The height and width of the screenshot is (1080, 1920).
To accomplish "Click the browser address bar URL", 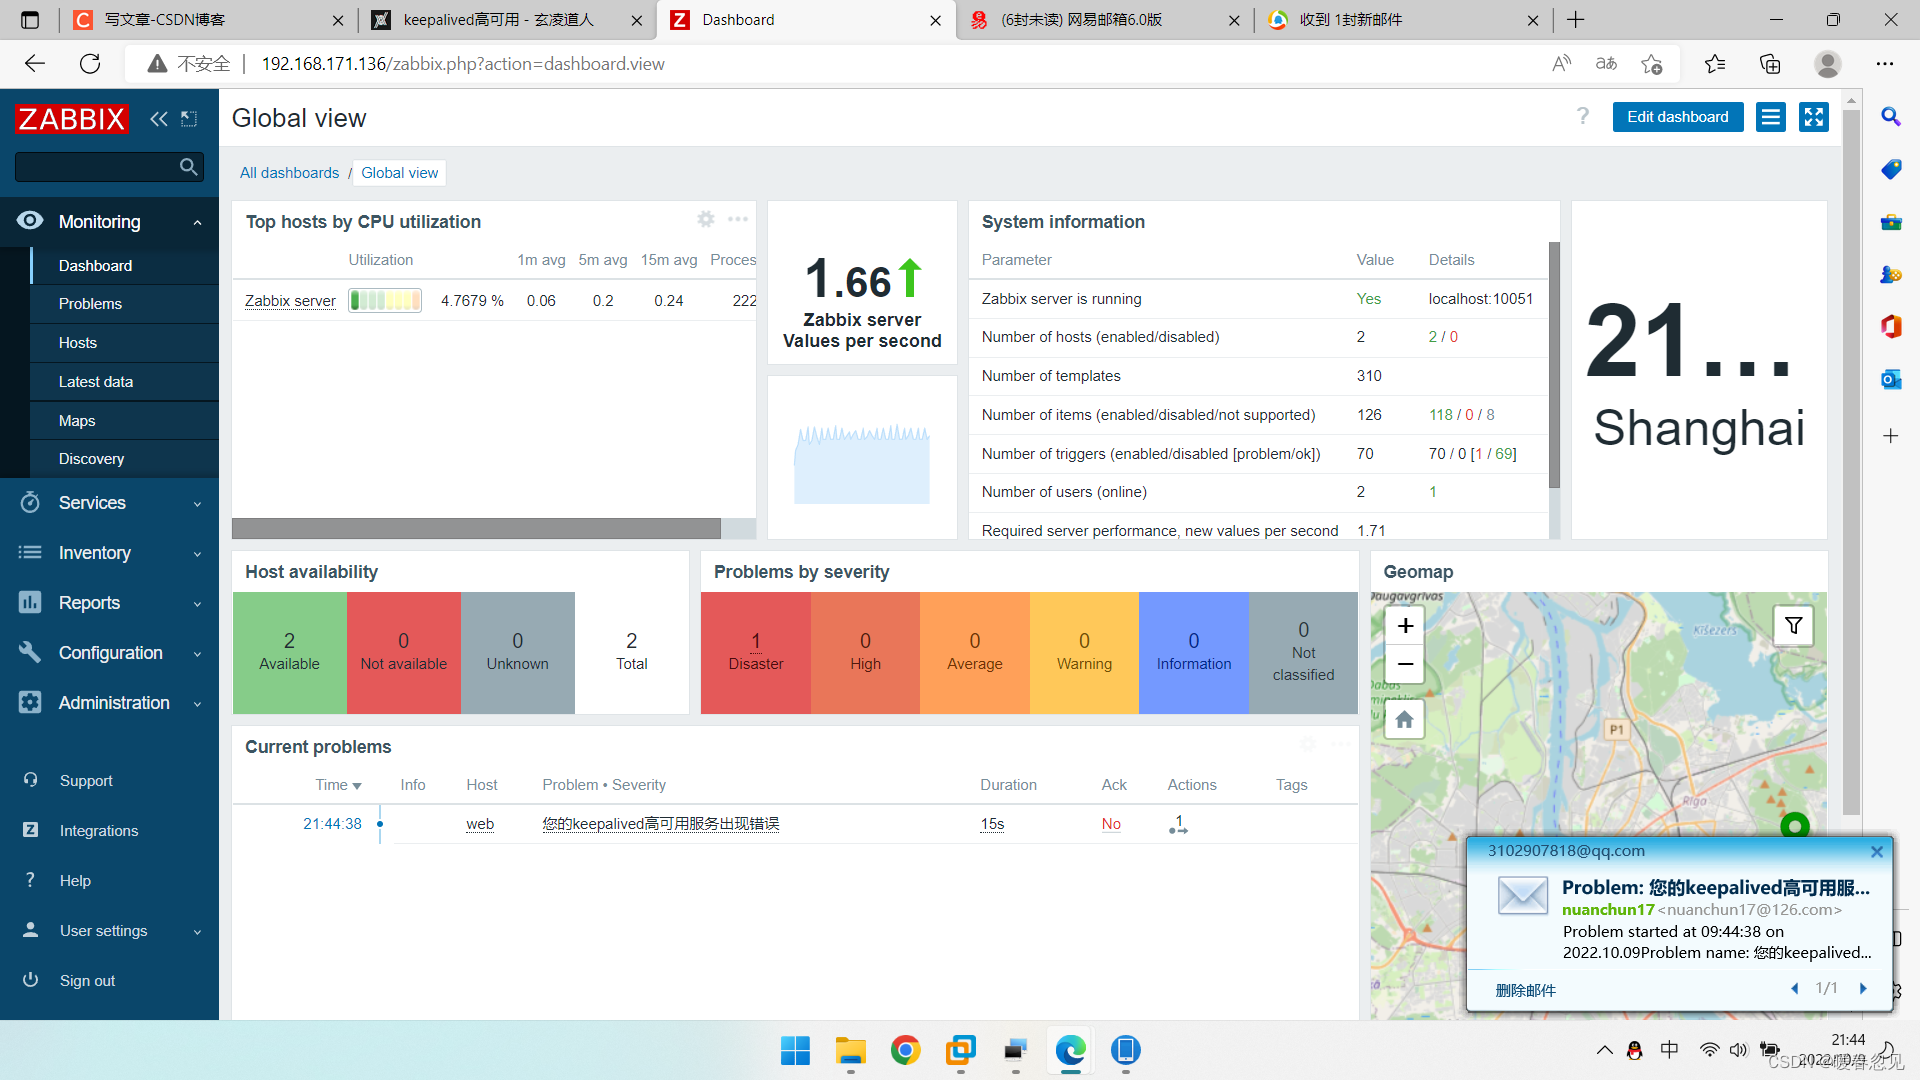I will click(463, 64).
